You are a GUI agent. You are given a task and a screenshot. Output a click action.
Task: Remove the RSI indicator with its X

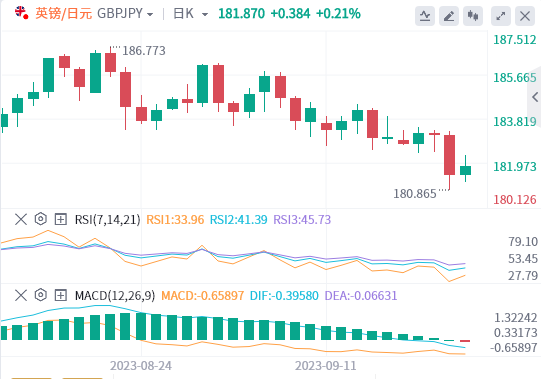pos(21,219)
